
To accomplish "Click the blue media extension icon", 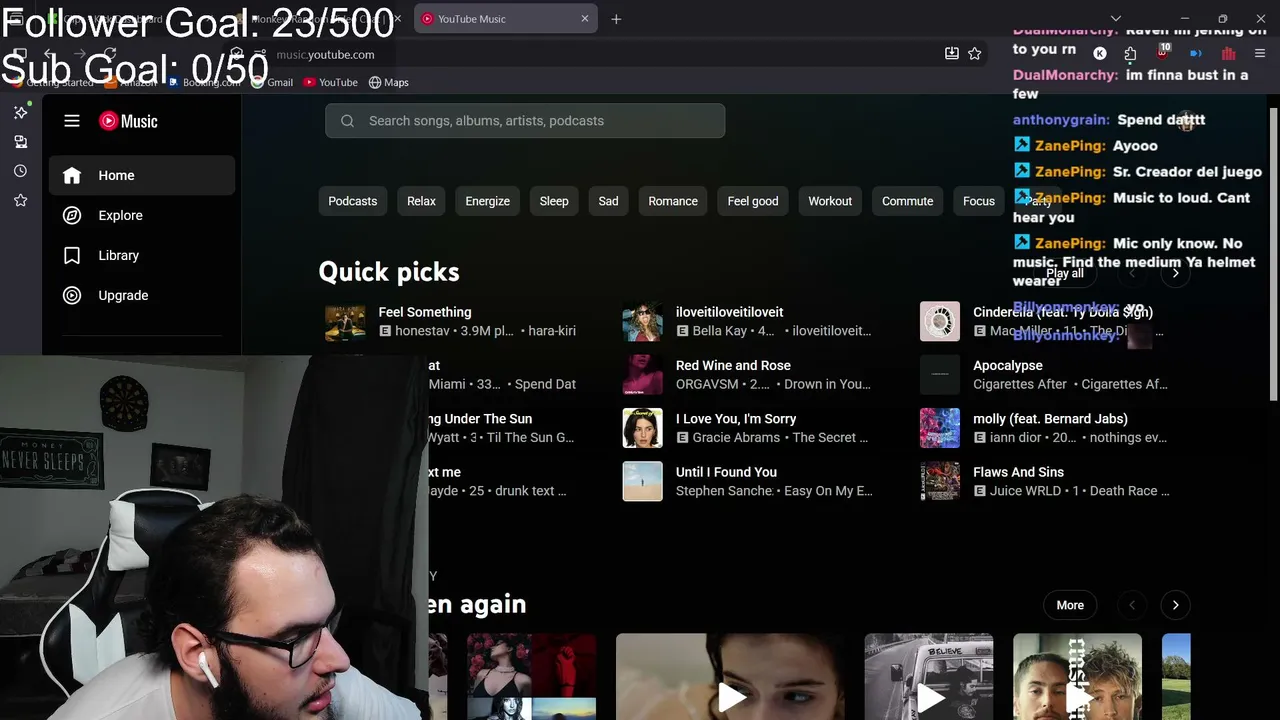I will [1195, 54].
